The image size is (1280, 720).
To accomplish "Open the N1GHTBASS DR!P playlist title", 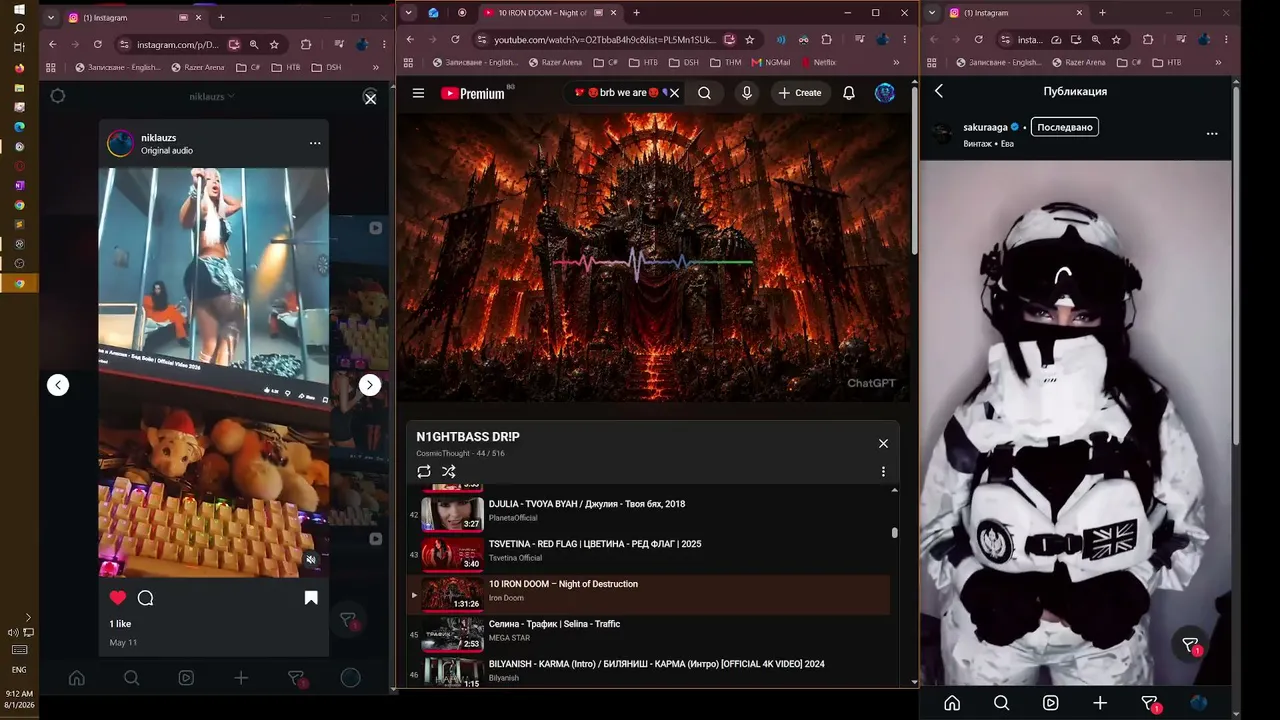I will click(x=468, y=437).
